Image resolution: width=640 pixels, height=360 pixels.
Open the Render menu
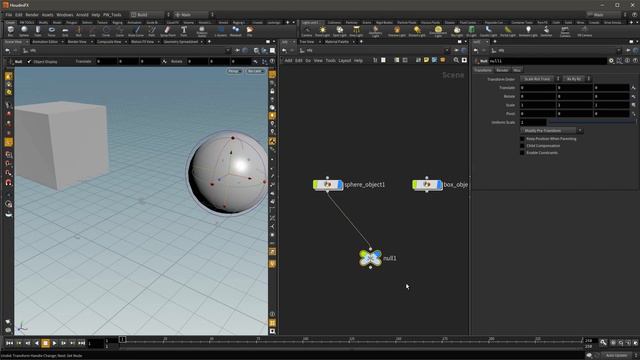click(32, 14)
